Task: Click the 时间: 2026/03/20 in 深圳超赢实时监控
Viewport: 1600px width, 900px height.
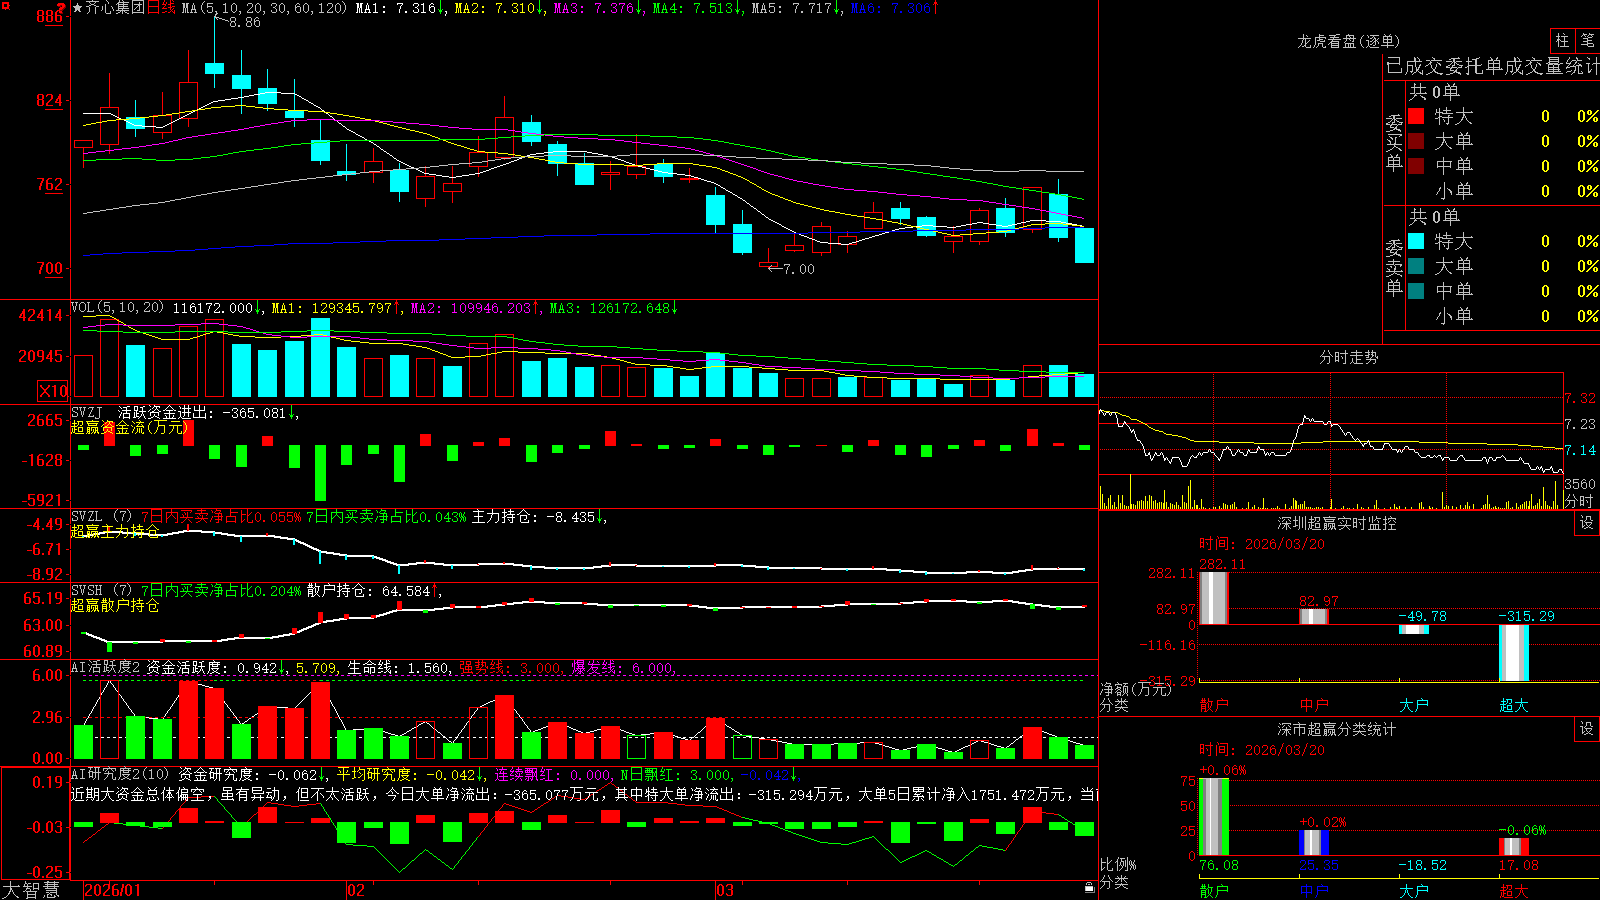Action: [x=1261, y=544]
